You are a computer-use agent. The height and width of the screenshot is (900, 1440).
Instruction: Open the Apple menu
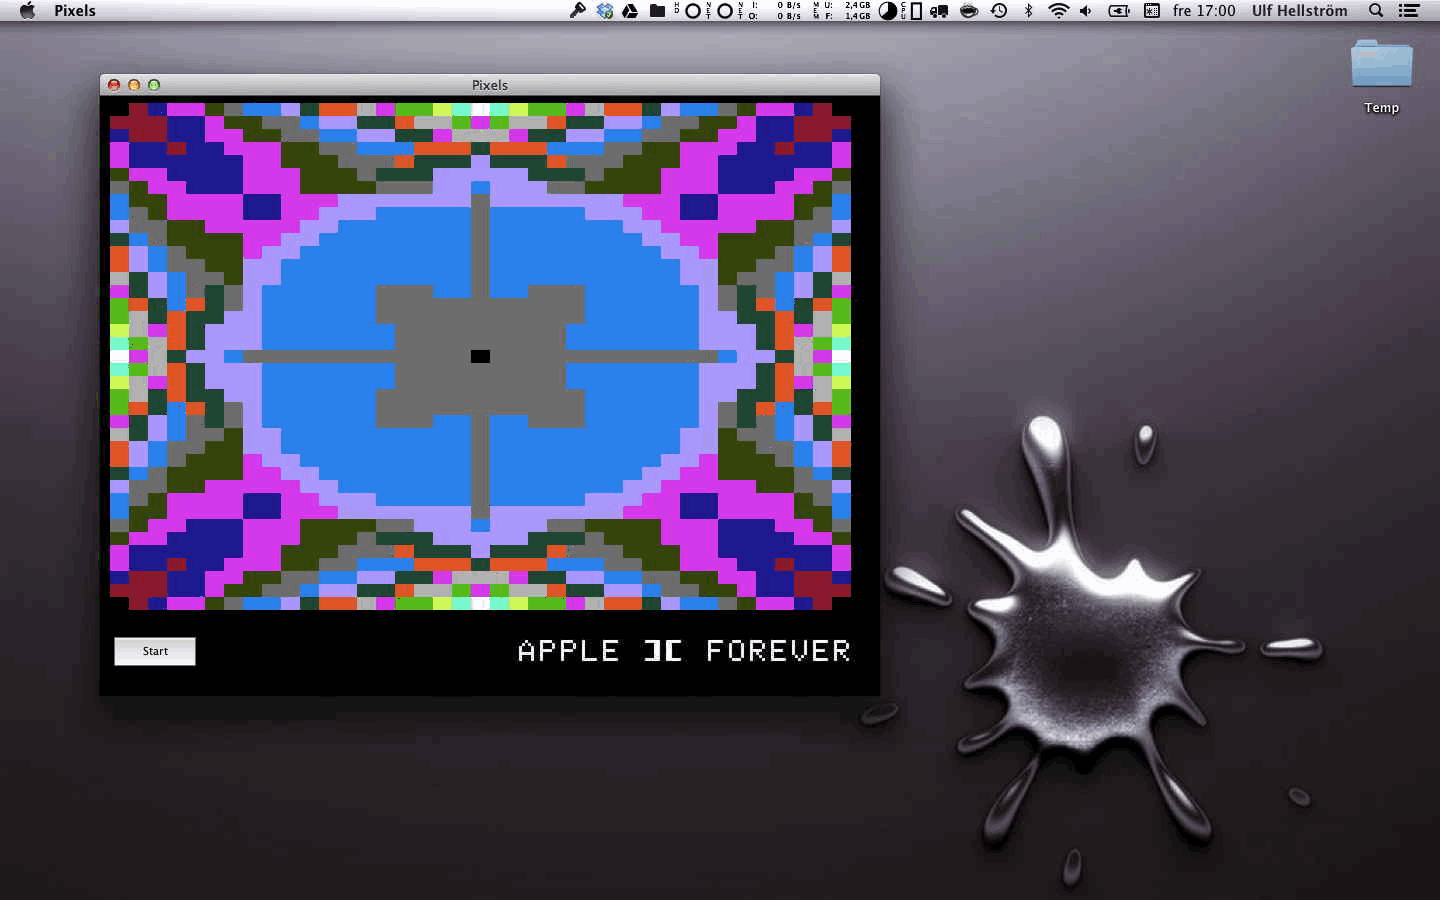pyautogui.click(x=28, y=11)
